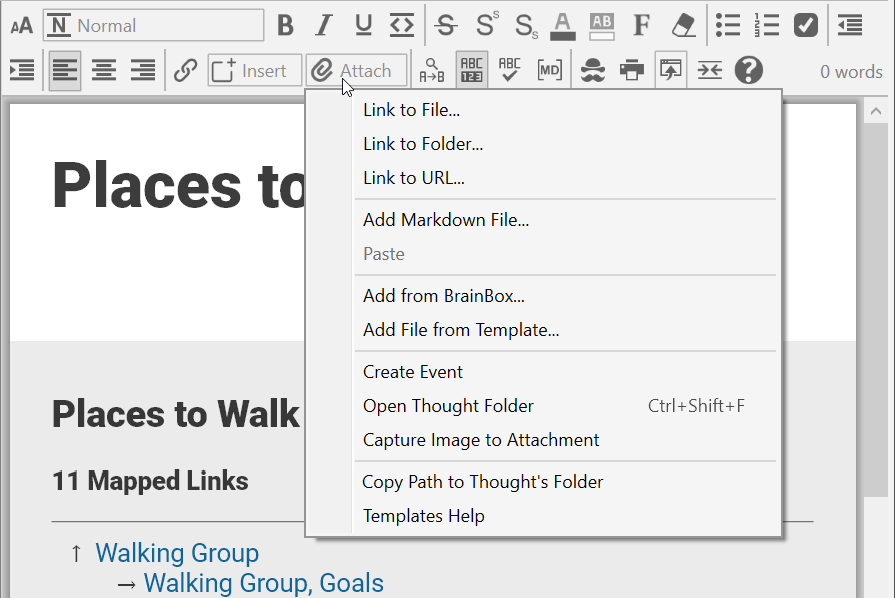Collapse the Attach dropdown menu

click(x=356, y=71)
